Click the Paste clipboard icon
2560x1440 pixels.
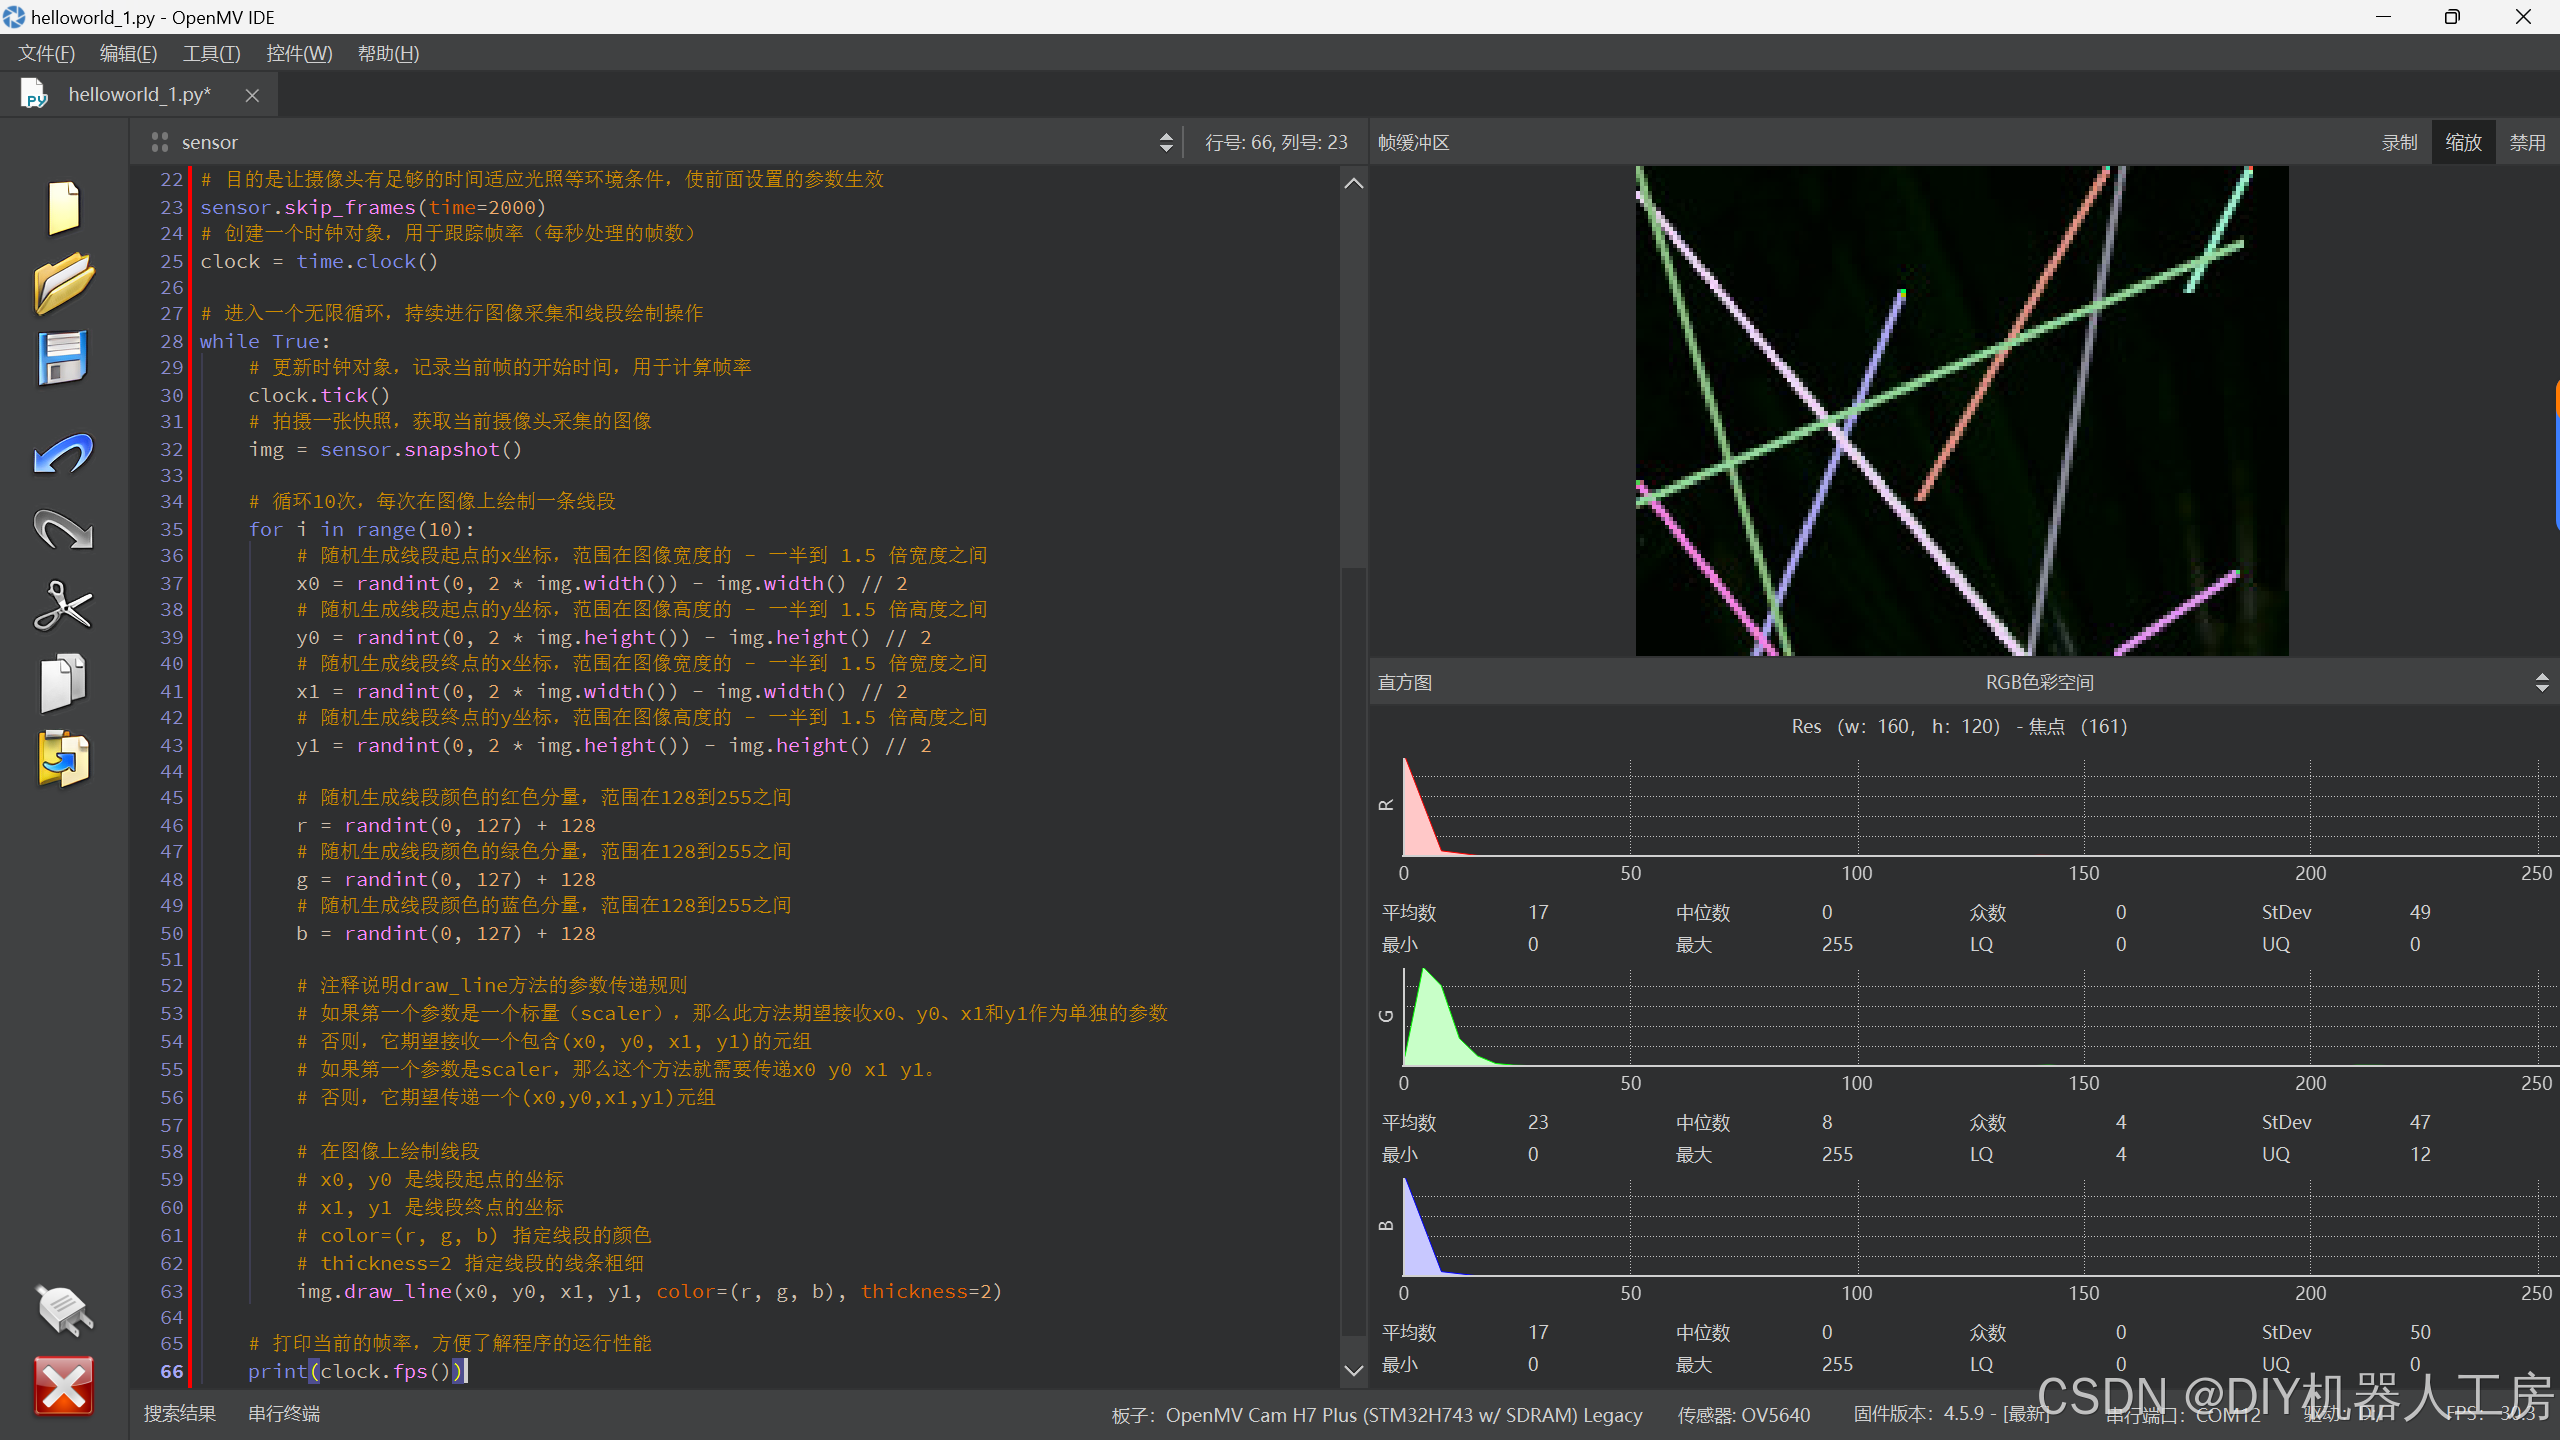[64, 759]
